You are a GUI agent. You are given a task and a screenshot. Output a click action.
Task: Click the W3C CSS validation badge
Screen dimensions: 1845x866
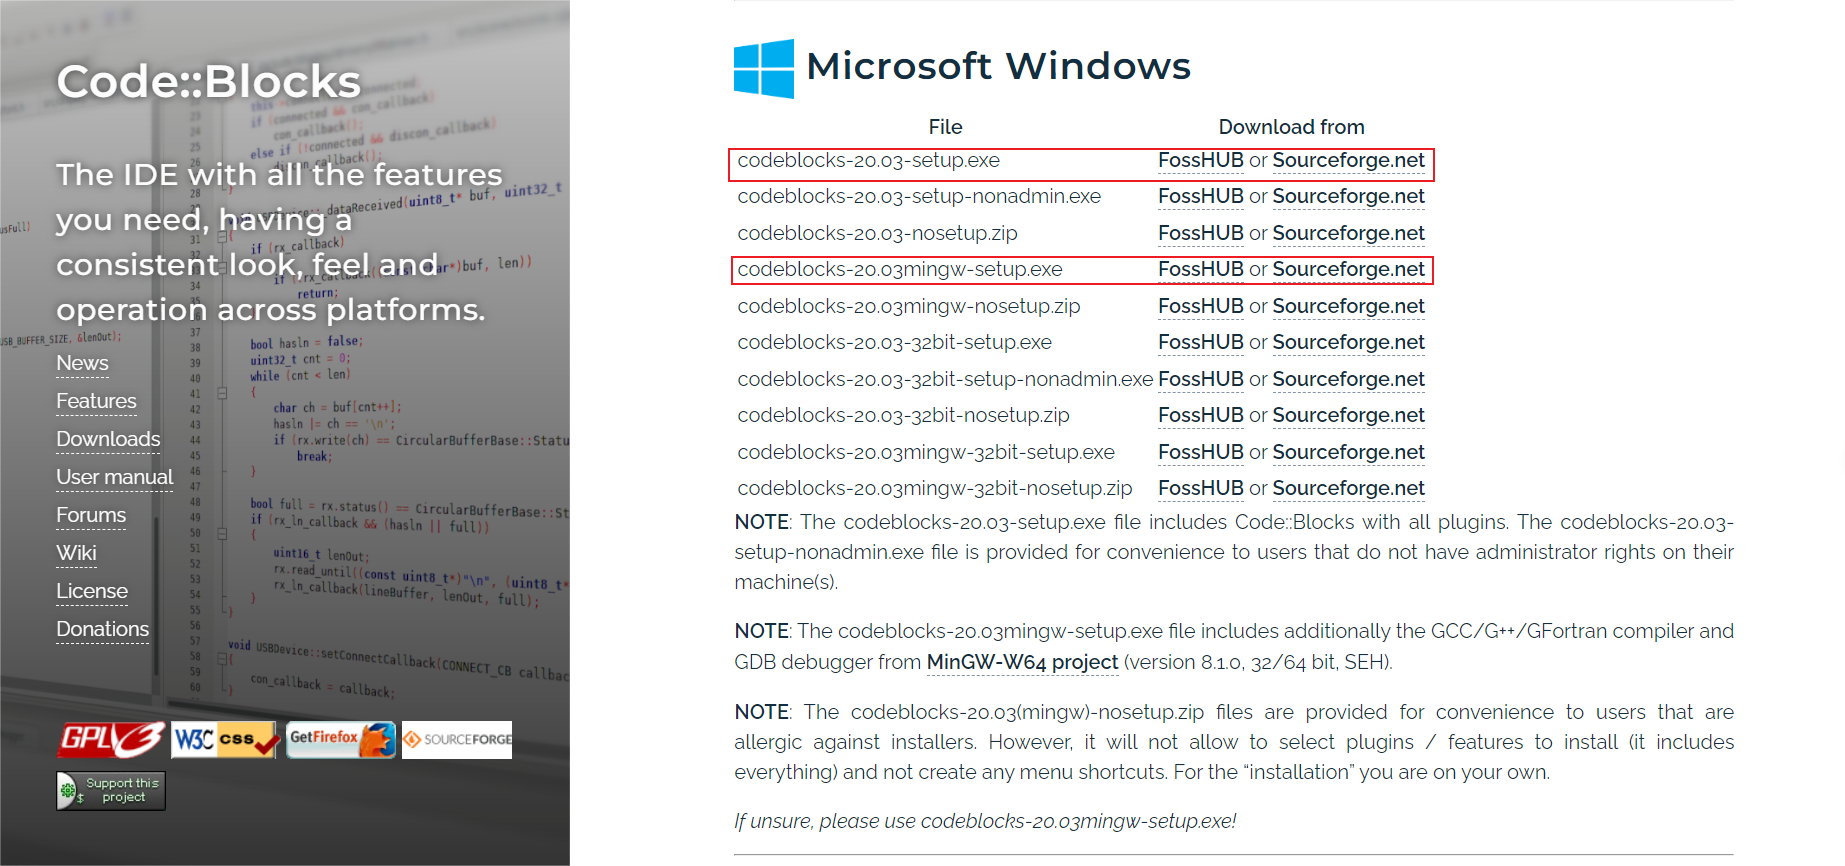pyautogui.click(x=225, y=740)
